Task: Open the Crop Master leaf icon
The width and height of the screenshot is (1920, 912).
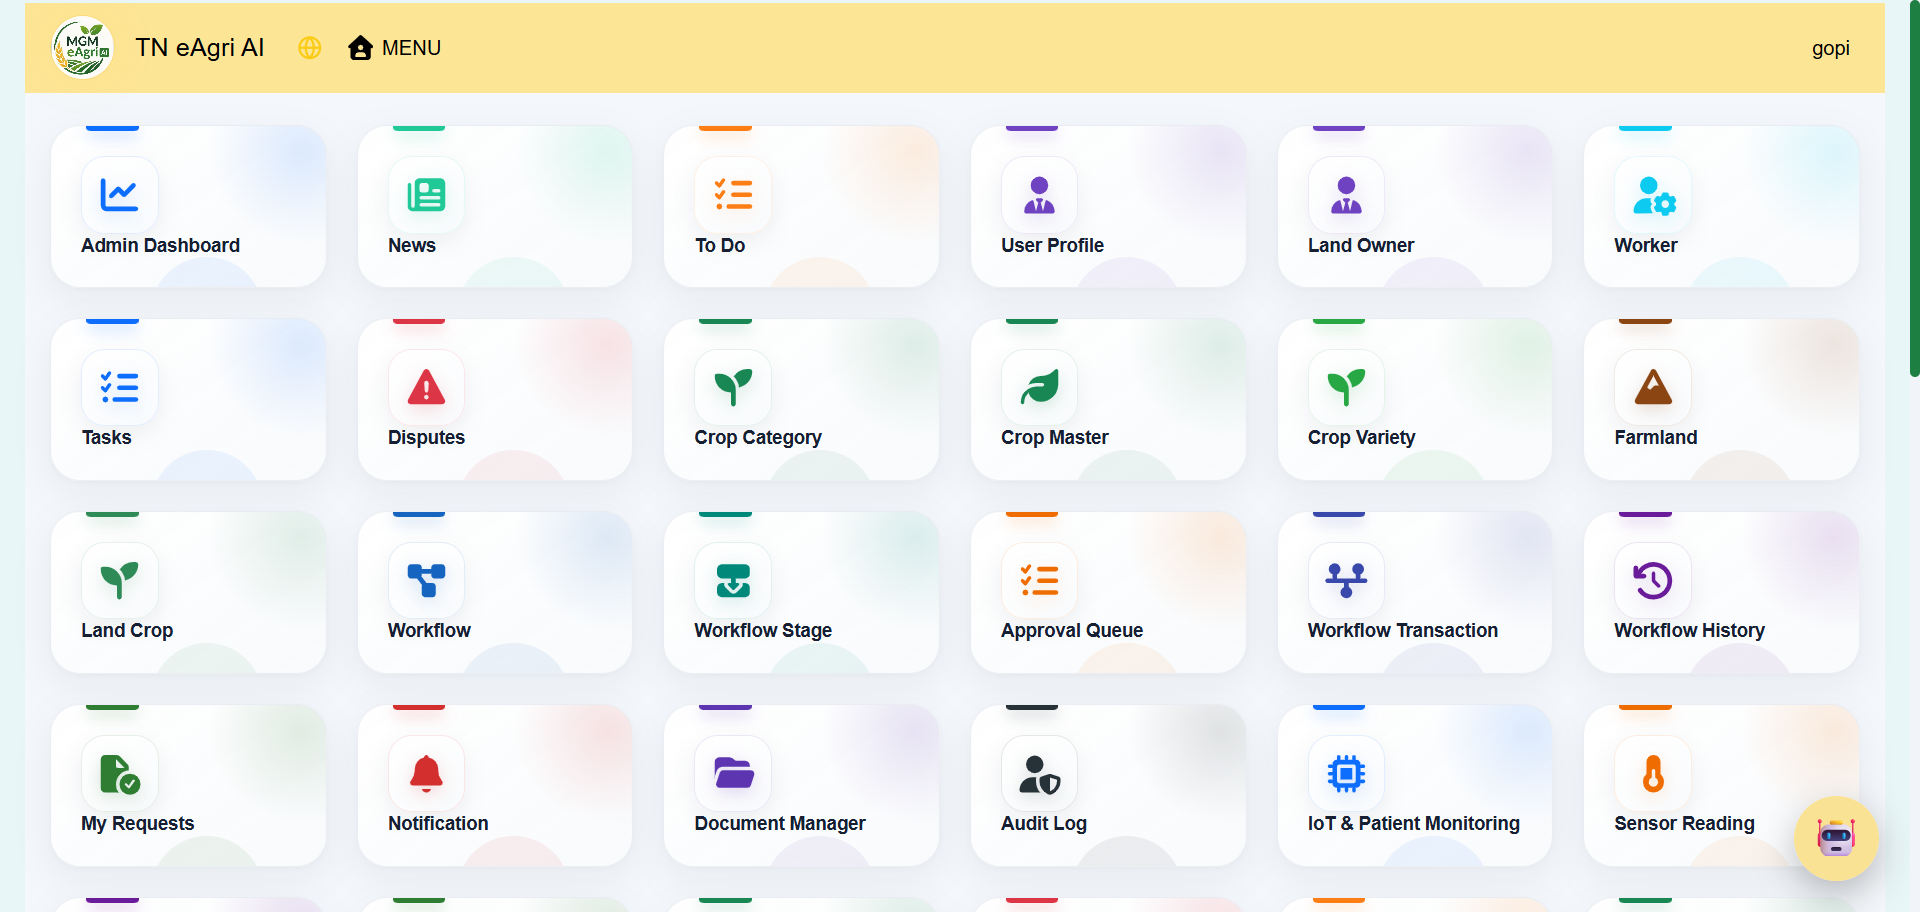Action: pyautogui.click(x=1039, y=387)
